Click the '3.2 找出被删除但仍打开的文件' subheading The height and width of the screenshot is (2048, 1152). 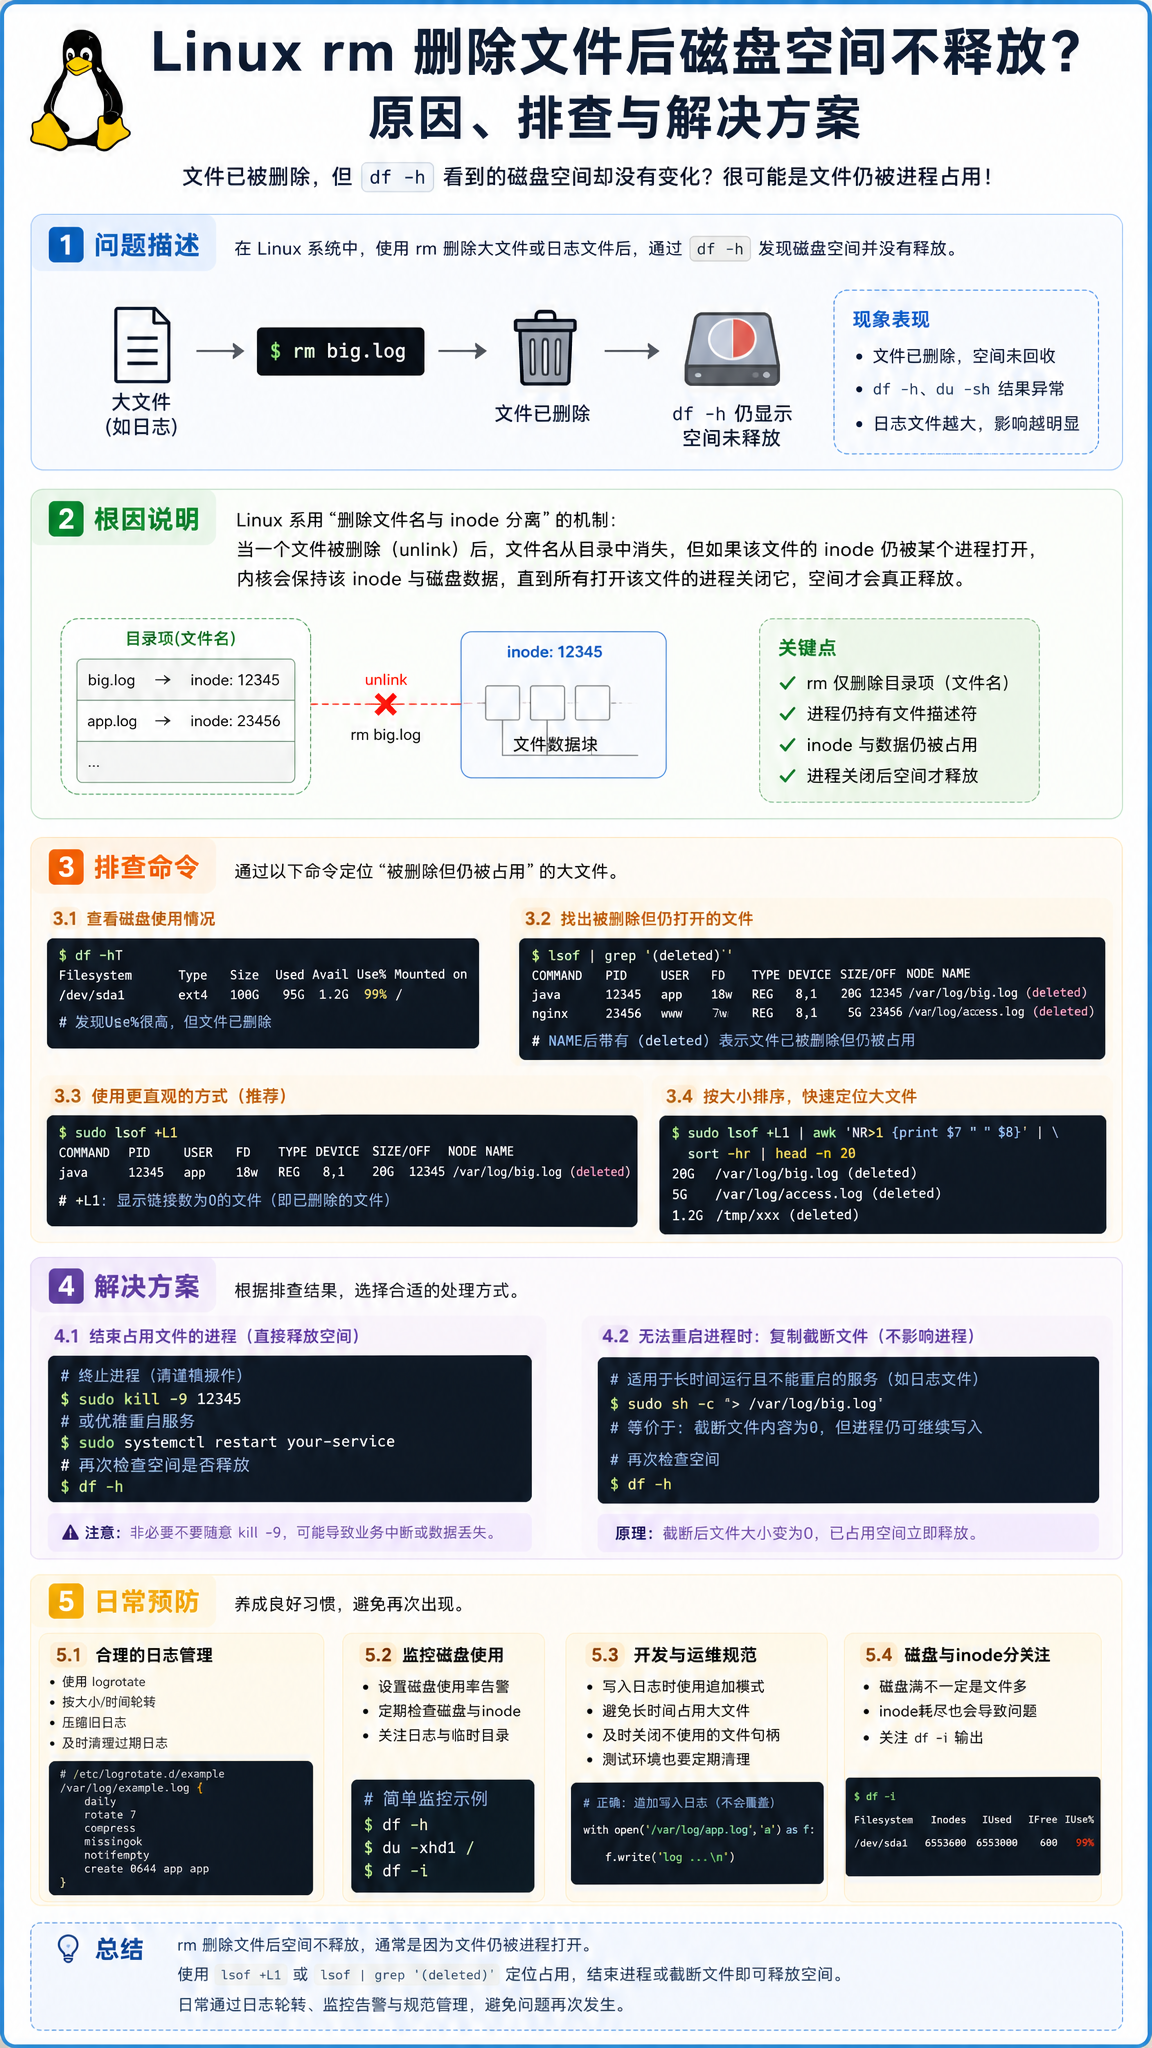pos(639,919)
